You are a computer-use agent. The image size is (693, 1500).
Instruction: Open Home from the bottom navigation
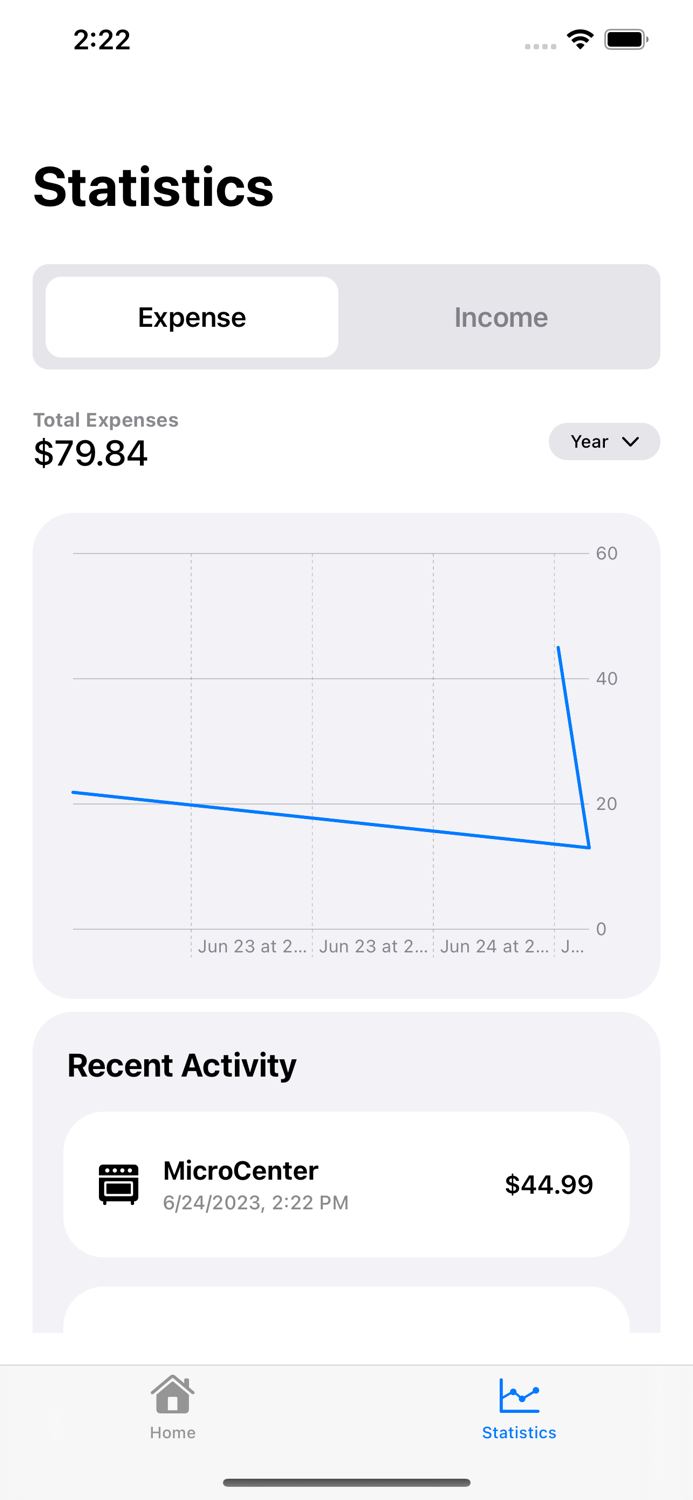tap(172, 1405)
